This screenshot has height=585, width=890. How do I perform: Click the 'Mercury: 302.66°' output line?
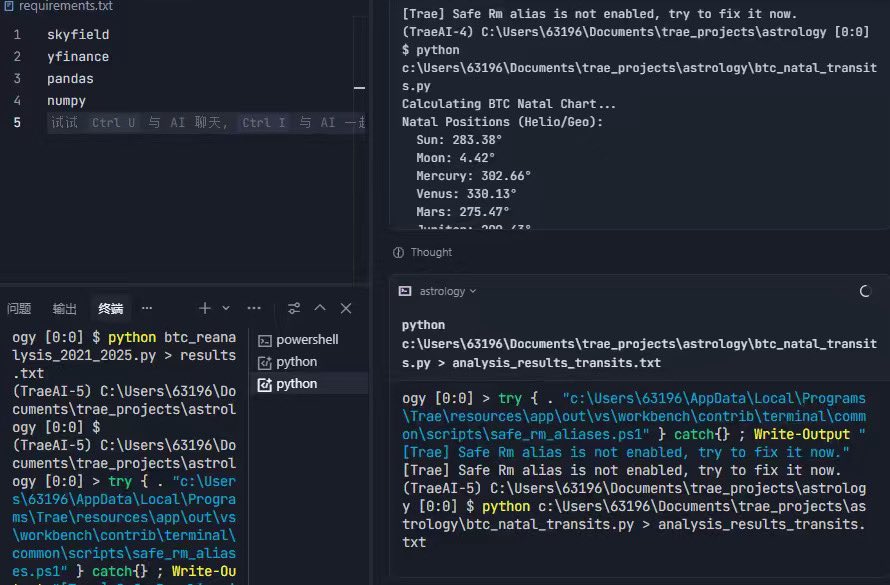pos(473,176)
